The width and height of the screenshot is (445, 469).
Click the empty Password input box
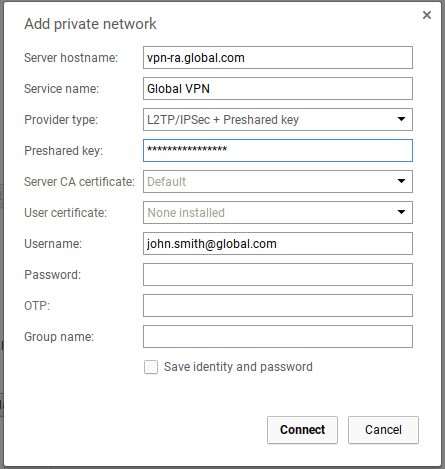(x=278, y=274)
